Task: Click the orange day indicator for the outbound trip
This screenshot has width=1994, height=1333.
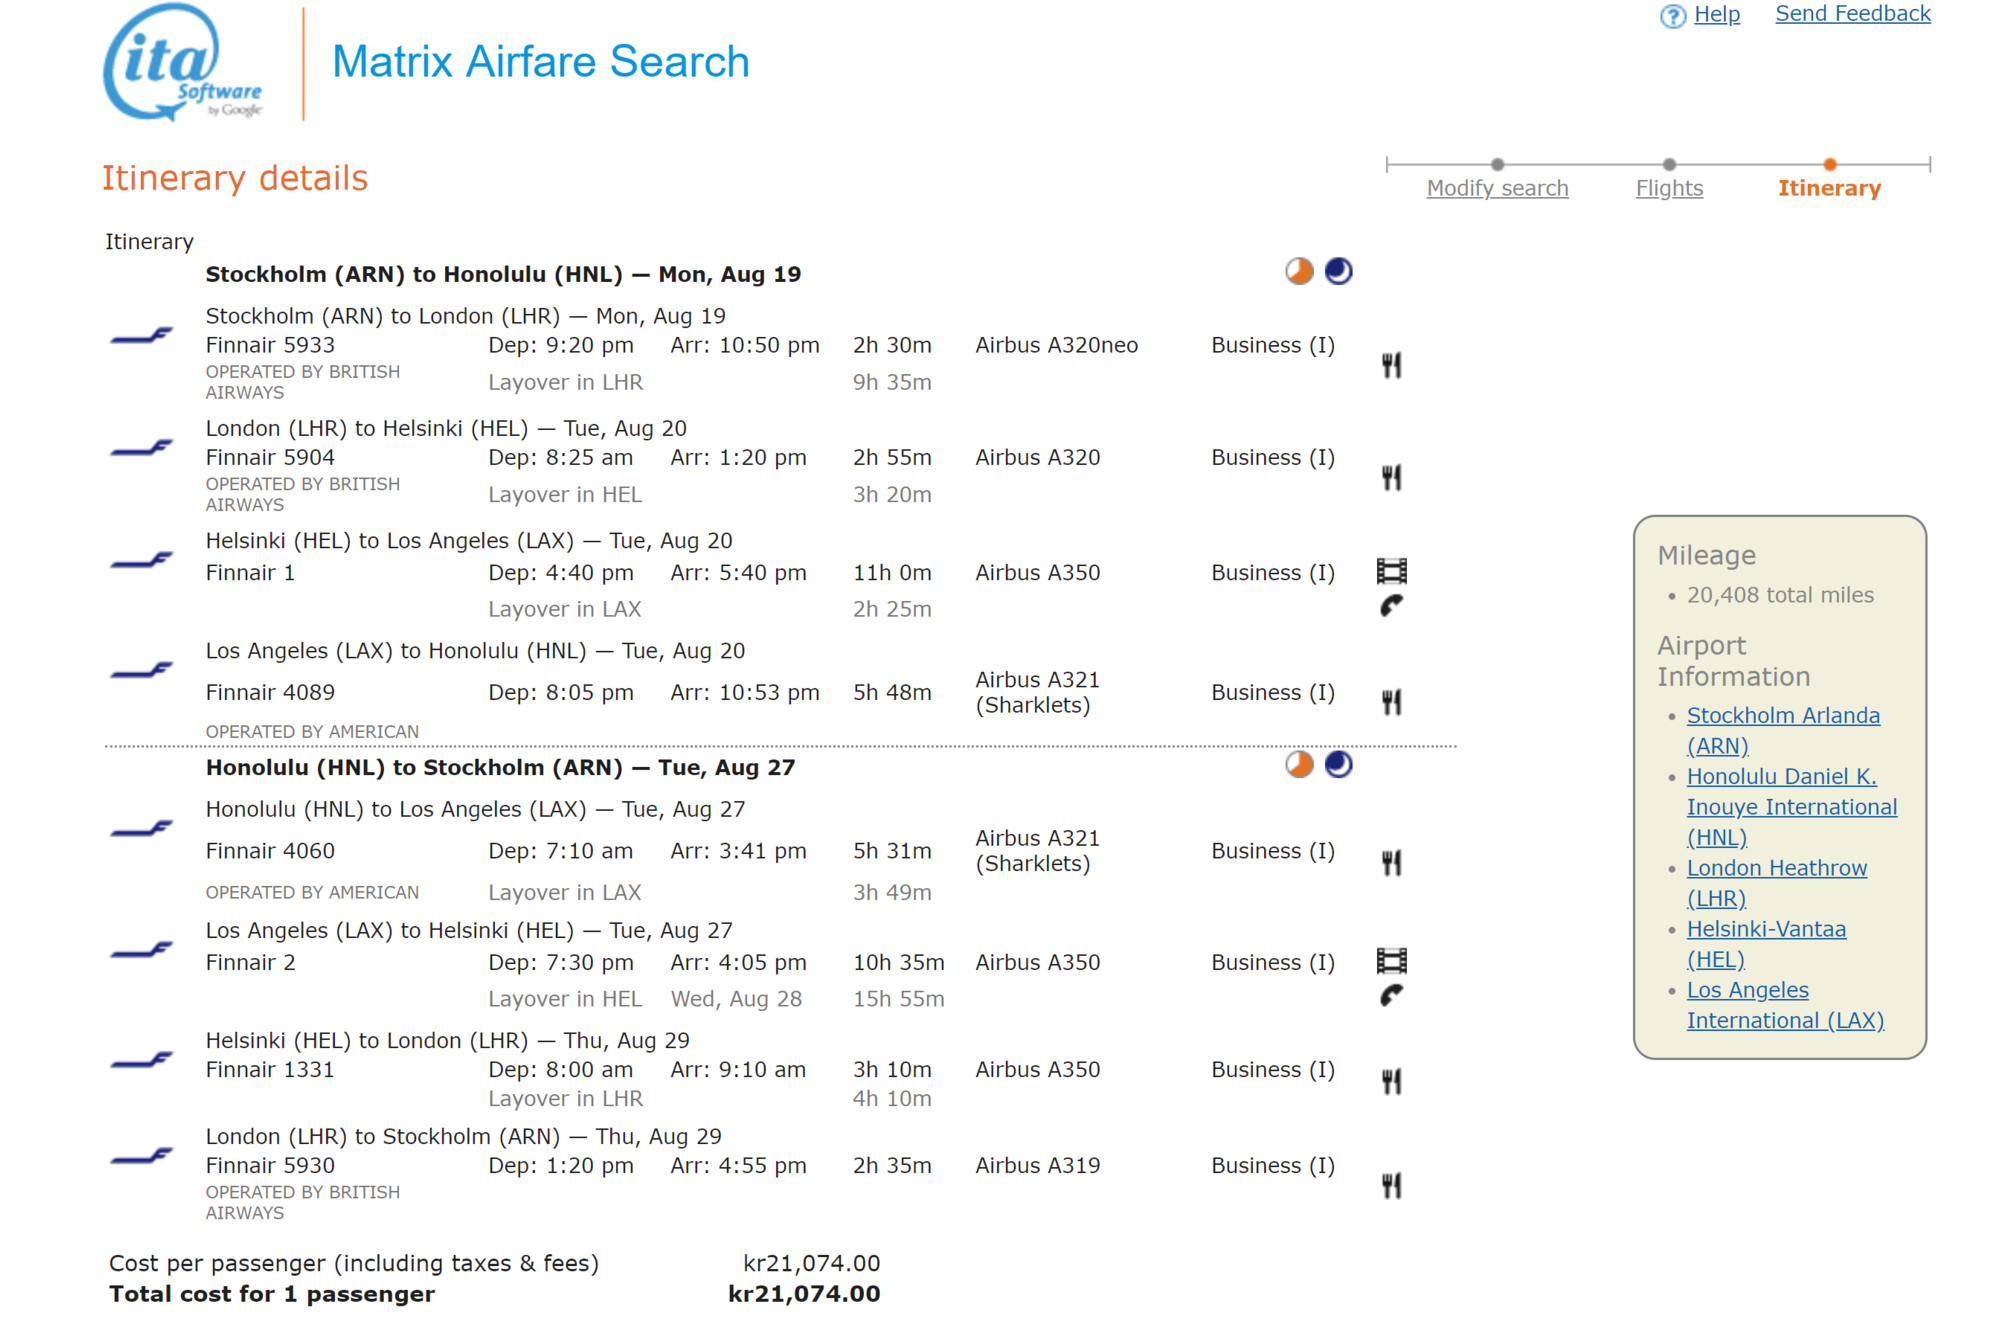Action: [x=1298, y=271]
